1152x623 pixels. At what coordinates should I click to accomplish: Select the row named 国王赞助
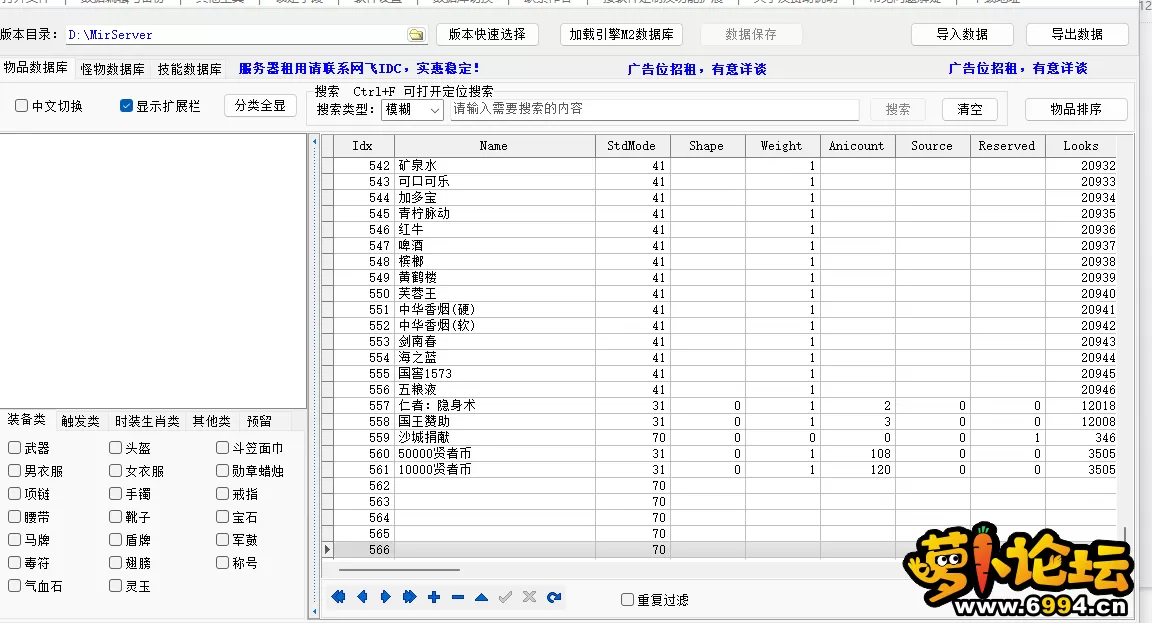pyautogui.click(x=719, y=422)
